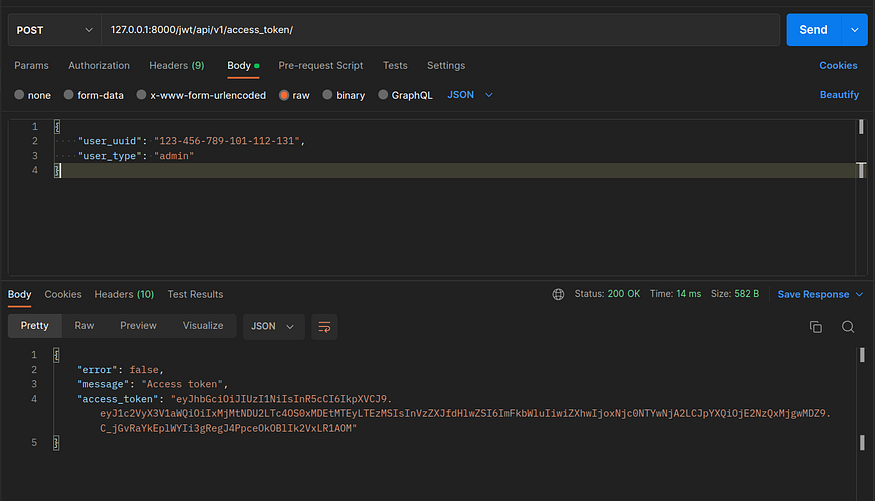Toggle word wrap for the response
The height and width of the screenshot is (501, 875).
point(324,327)
